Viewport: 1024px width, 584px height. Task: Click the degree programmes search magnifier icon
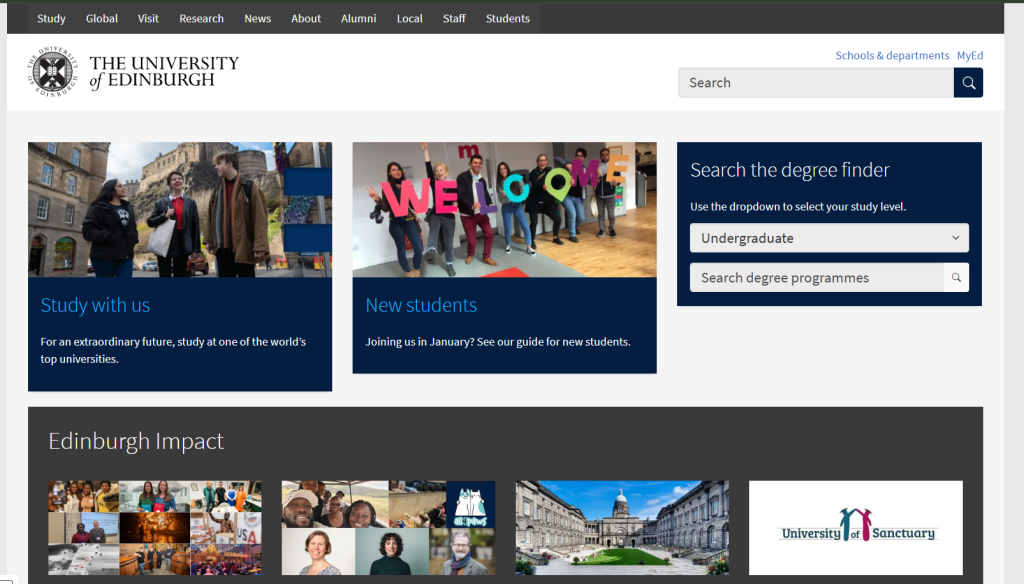(x=956, y=278)
